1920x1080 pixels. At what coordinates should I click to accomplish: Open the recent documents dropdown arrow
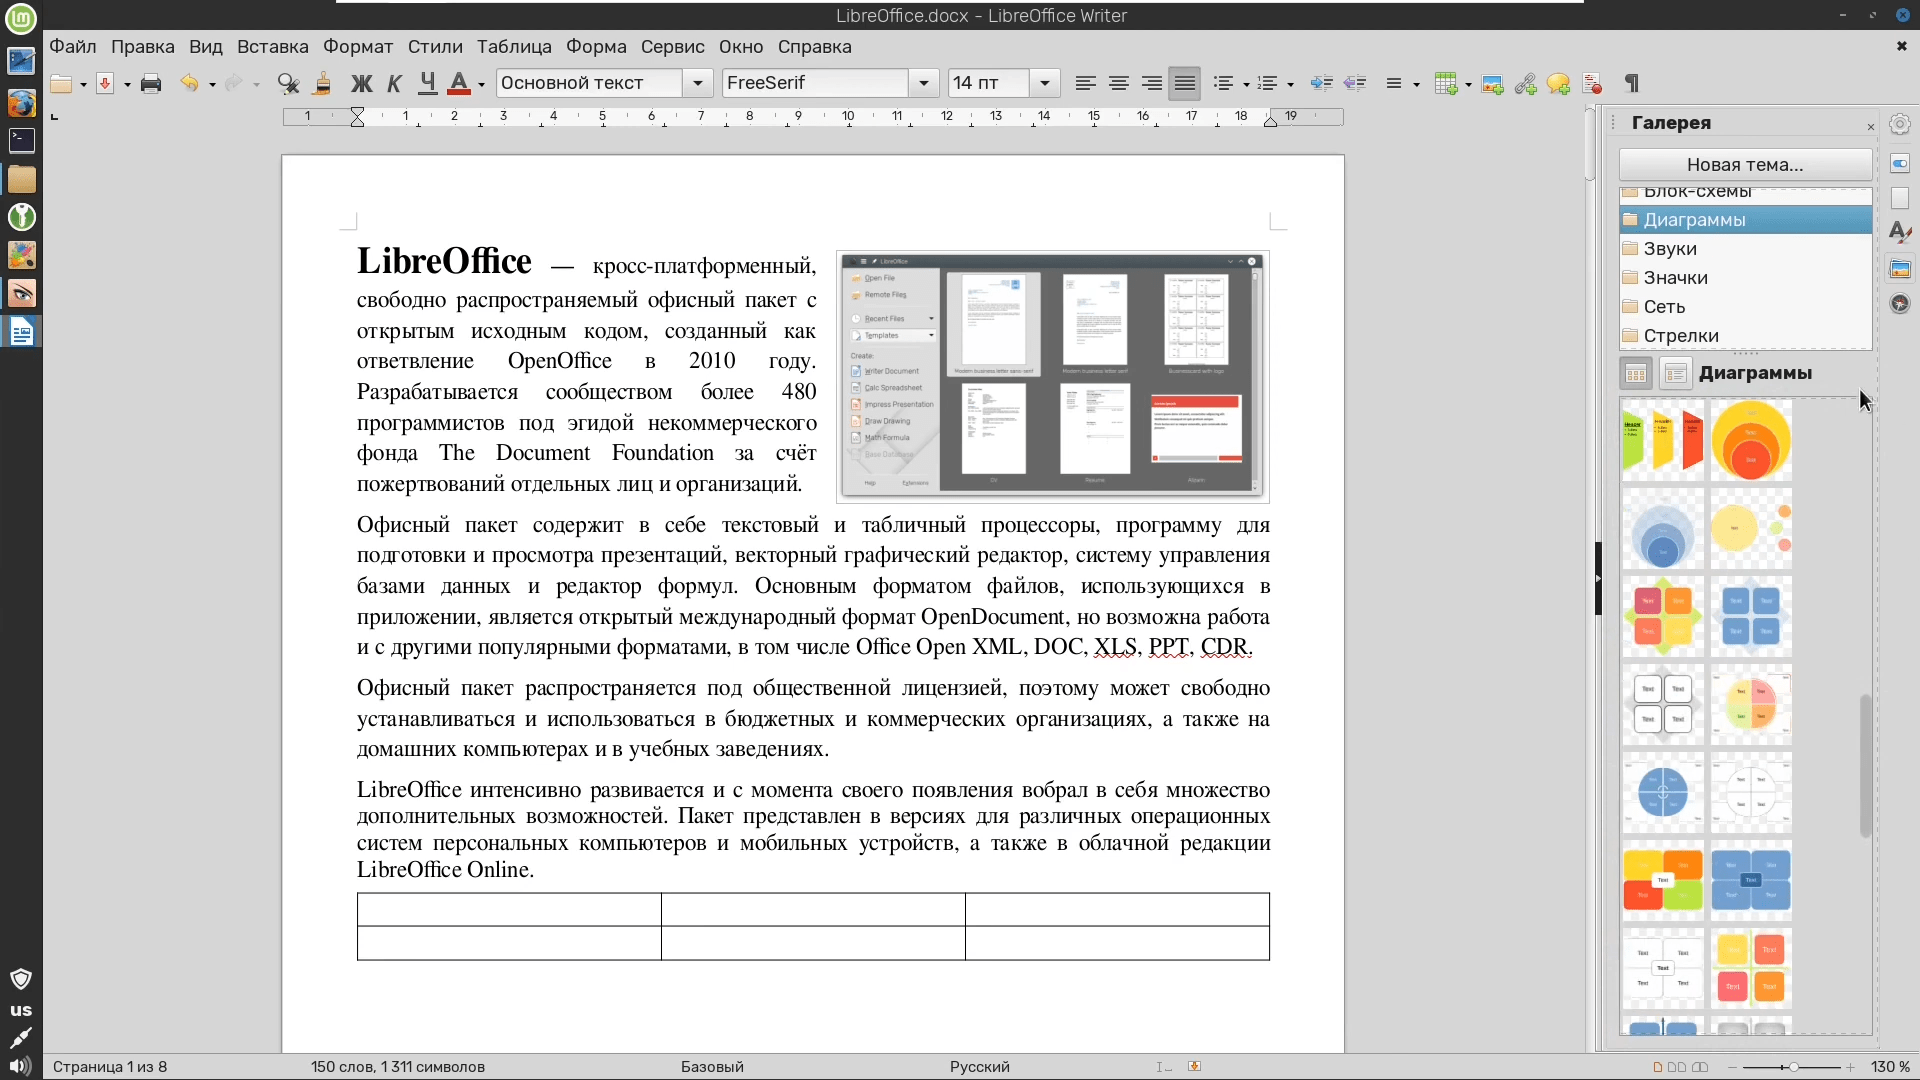point(83,85)
